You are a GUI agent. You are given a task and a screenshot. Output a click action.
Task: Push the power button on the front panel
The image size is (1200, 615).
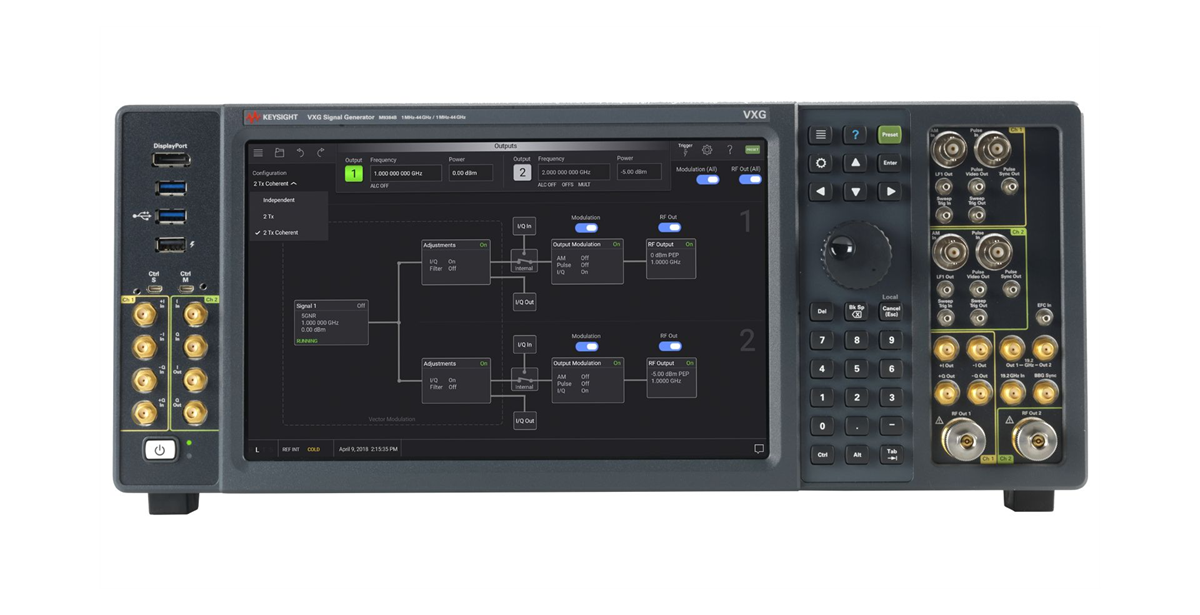pyautogui.click(x=159, y=450)
